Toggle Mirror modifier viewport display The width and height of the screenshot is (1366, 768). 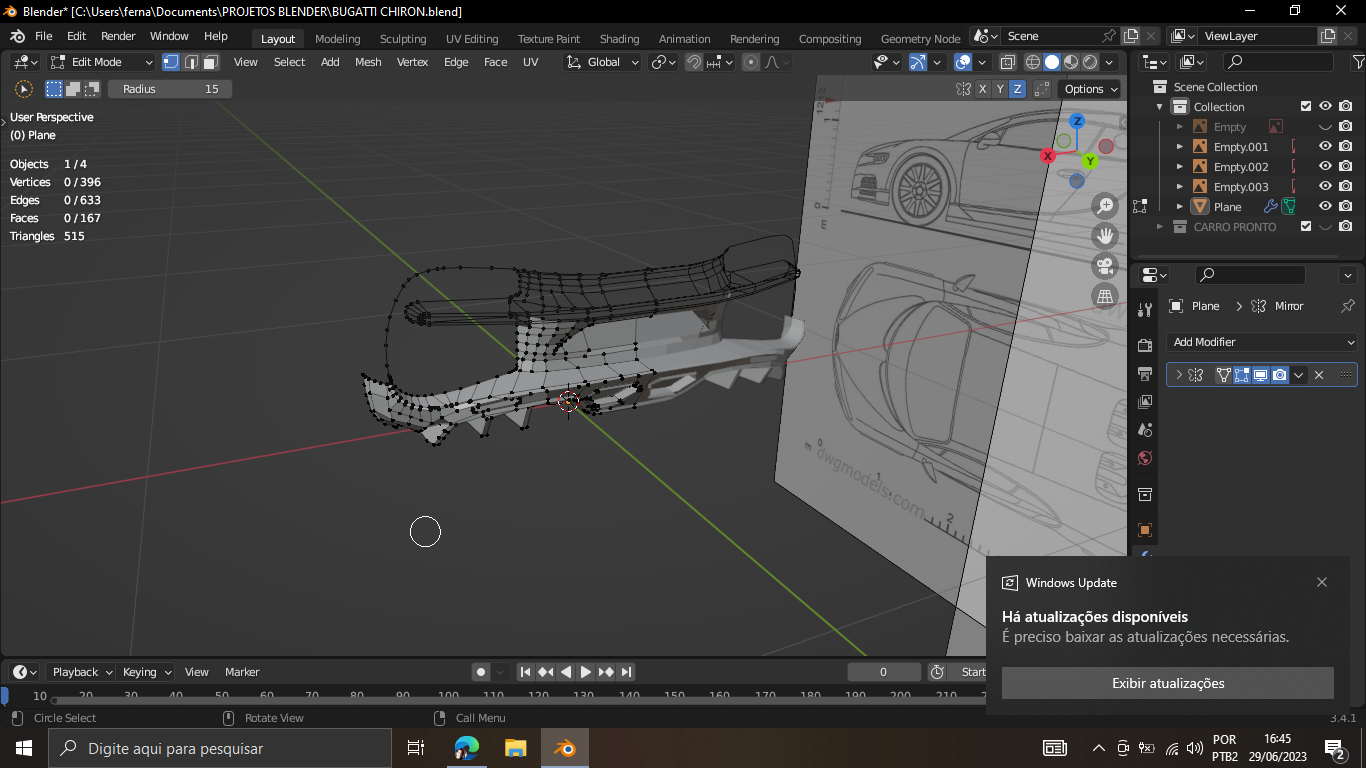click(x=1261, y=375)
